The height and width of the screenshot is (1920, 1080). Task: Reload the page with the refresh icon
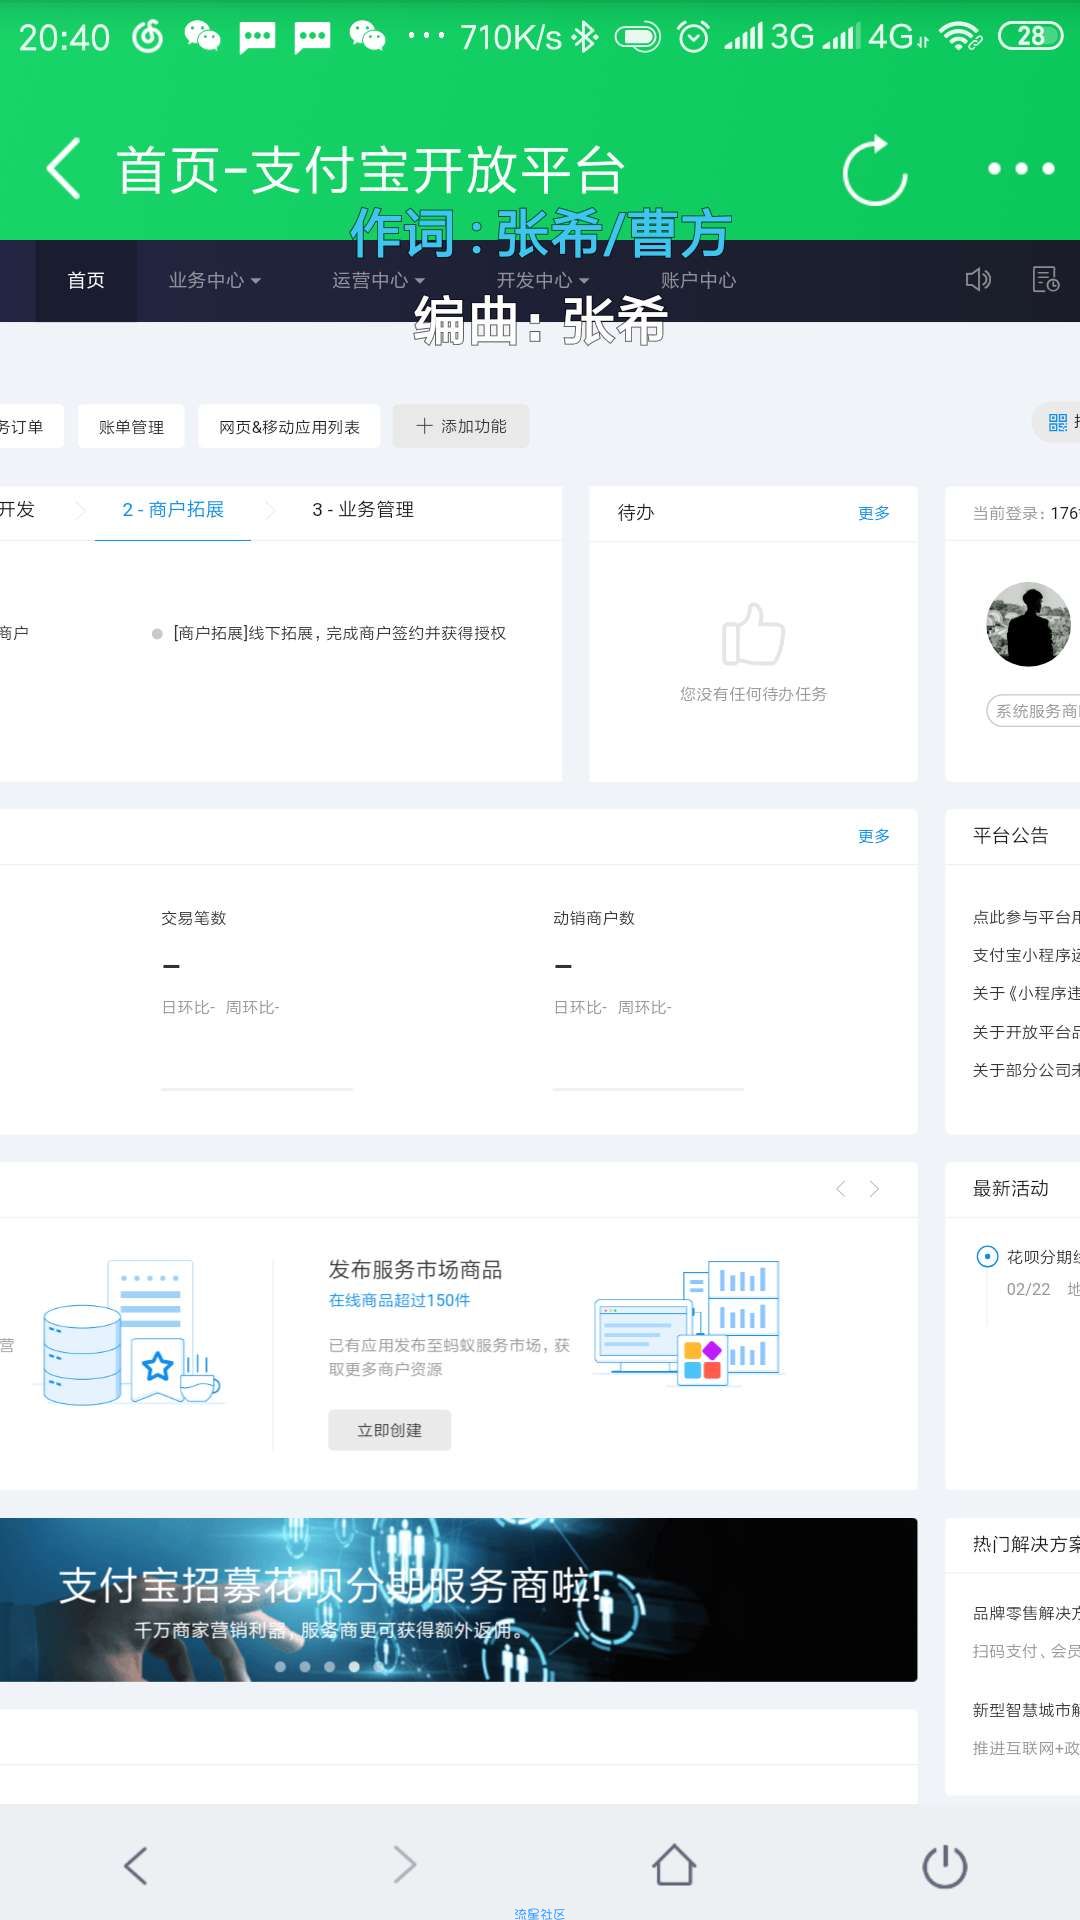pos(875,170)
